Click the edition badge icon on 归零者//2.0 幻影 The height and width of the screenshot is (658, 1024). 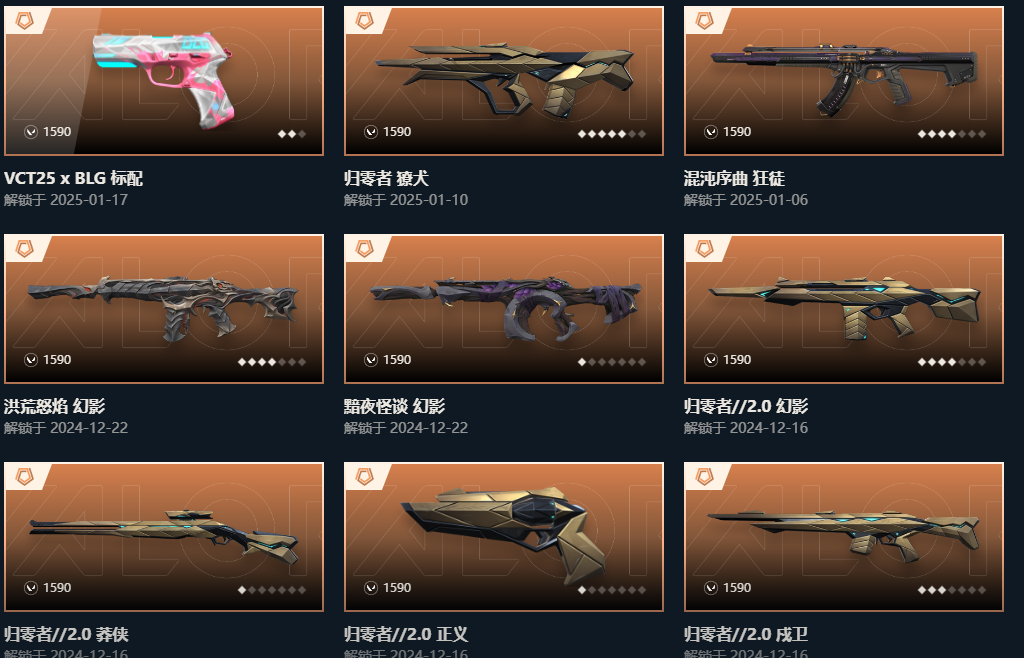pyautogui.click(x=704, y=249)
